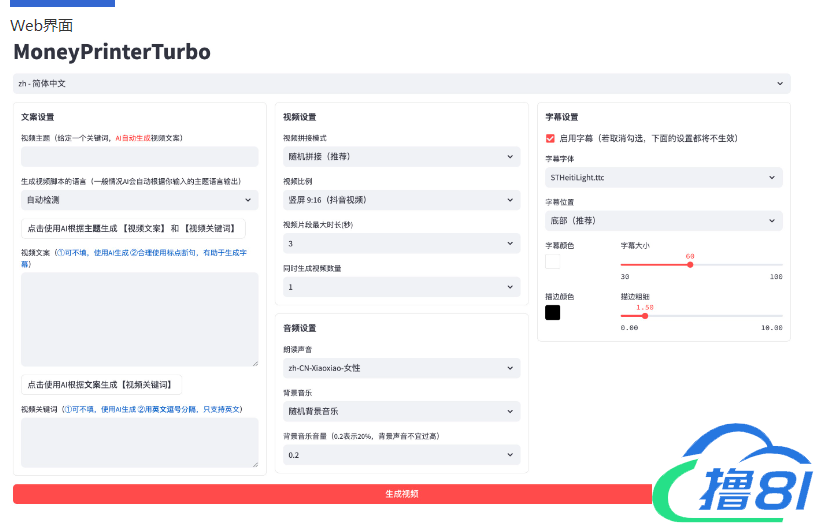Expand the 字幕位置 底部 dropdown
The height and width of the screenshot is (523, 814).
coord(663,220)
